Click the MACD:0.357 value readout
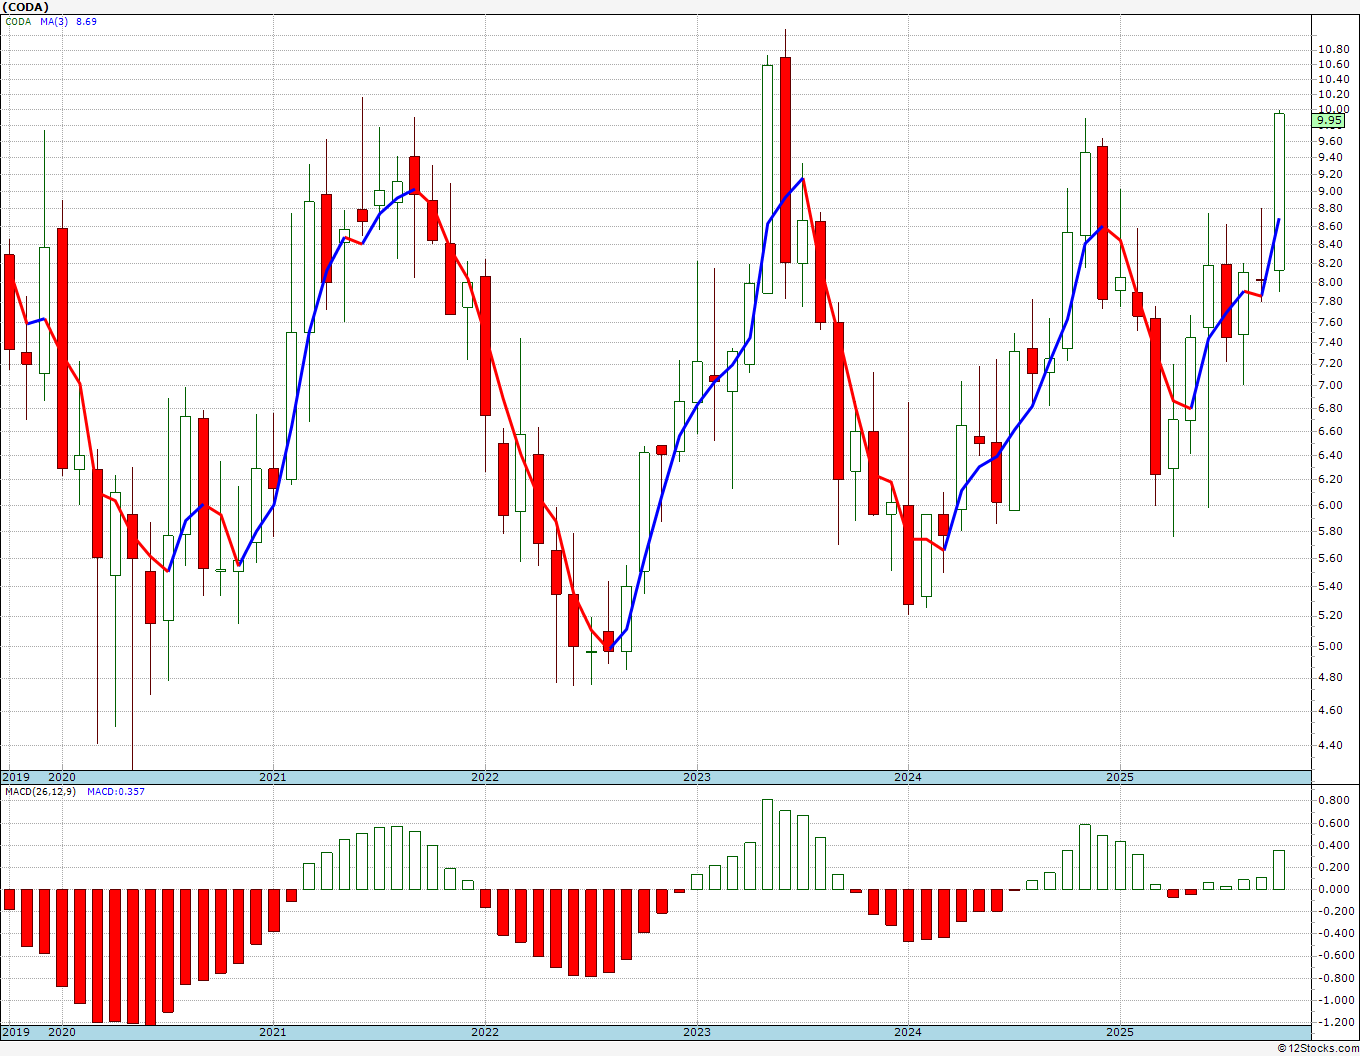The height and width of the screenshot is (1056, 1360). click(115, 791)
